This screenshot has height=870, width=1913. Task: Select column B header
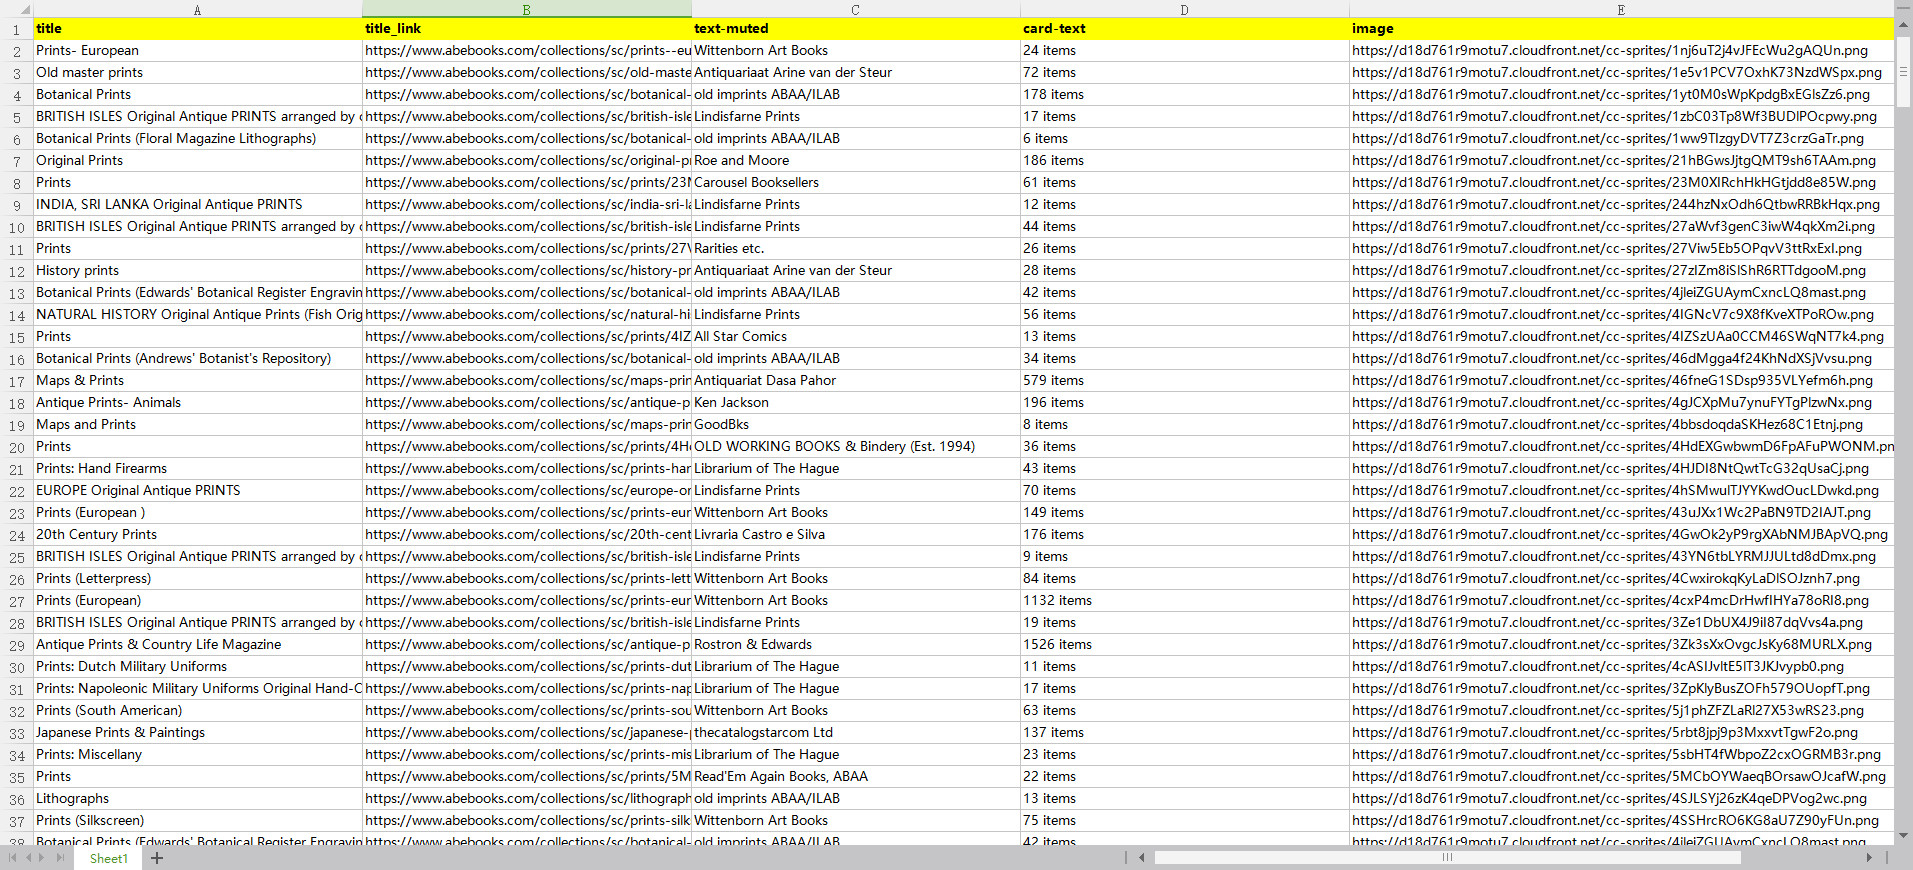tap(526, 10)
